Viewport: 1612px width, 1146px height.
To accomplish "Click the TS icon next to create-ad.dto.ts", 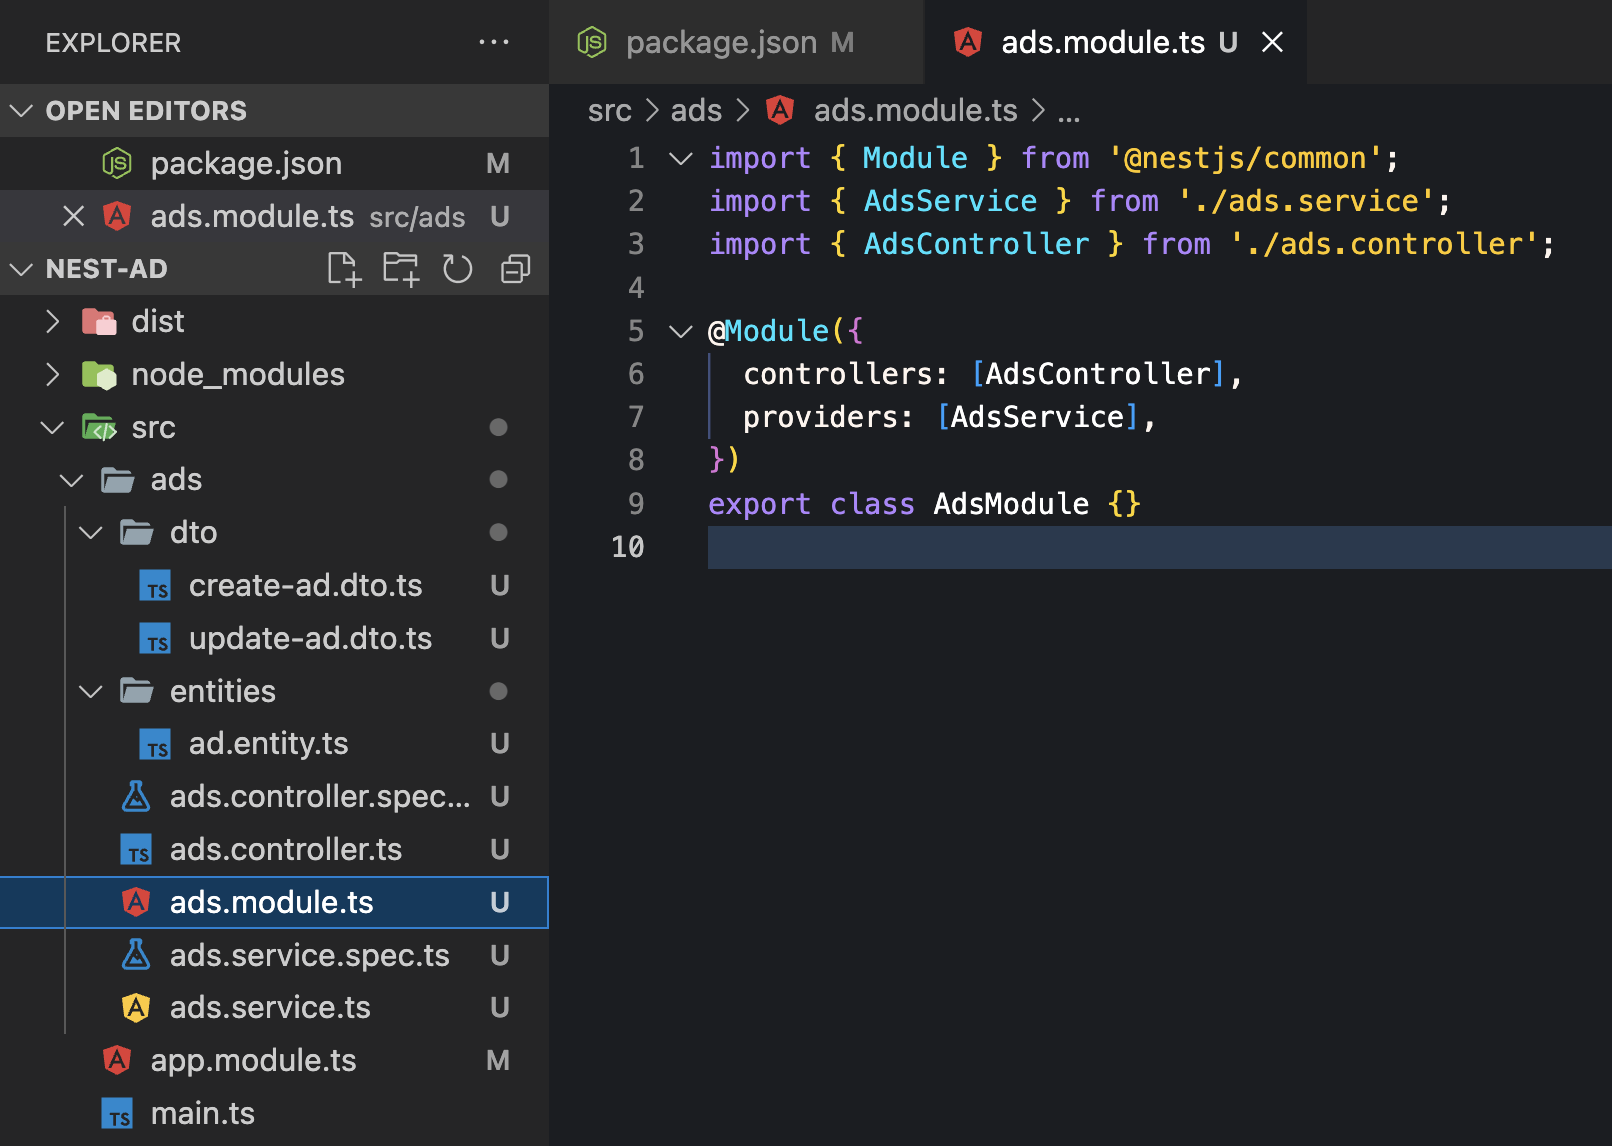I will (x=155, y=585).
